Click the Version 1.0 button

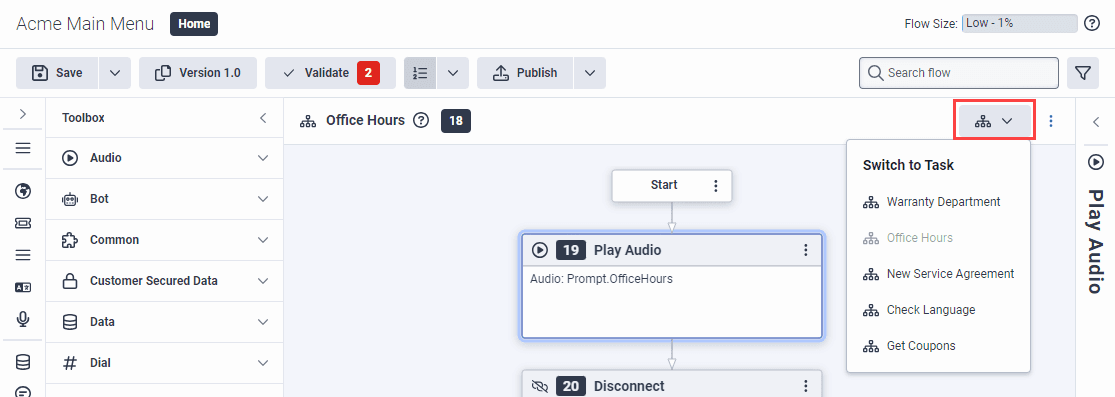(198, 73)
